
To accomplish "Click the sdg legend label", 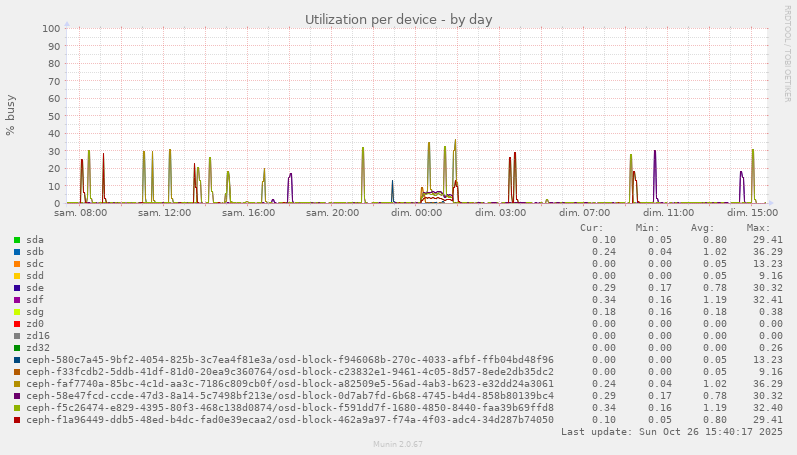I will pyautogui.click(x=35, y=312).
